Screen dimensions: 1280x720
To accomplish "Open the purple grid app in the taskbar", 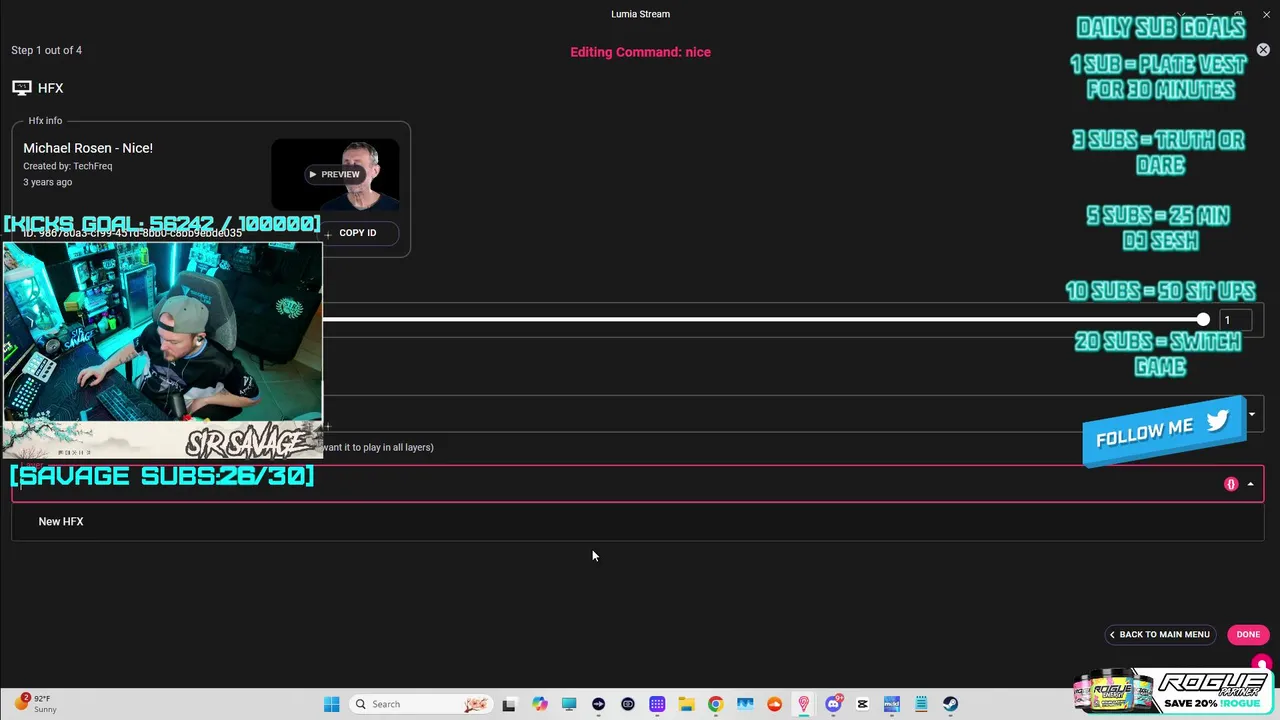I will coord(657,704).
